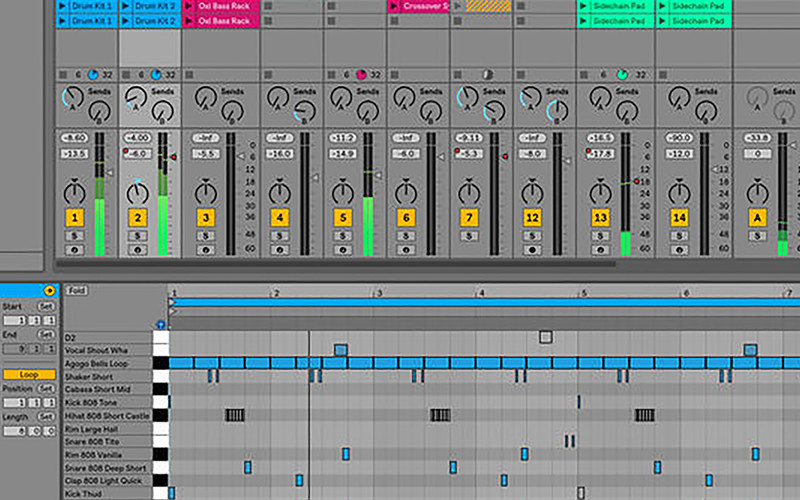Viewport: 800px width, 500px height.
Task: Click track 2 clip progress pie indicator
Action: 156,75
